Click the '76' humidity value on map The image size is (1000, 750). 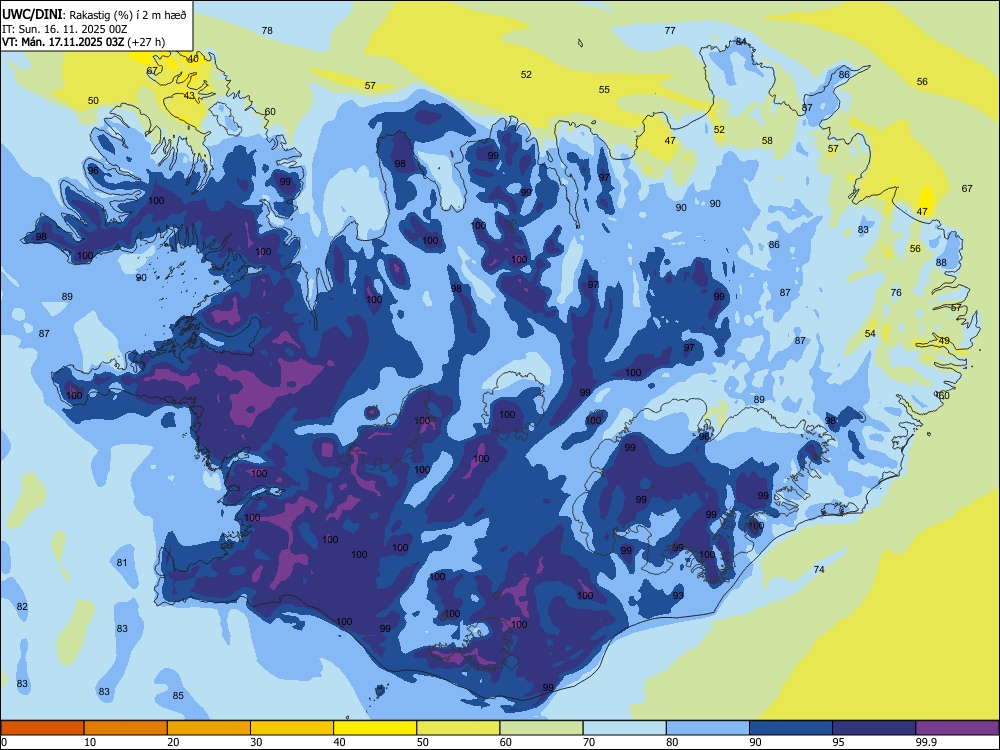coord(896,293)
